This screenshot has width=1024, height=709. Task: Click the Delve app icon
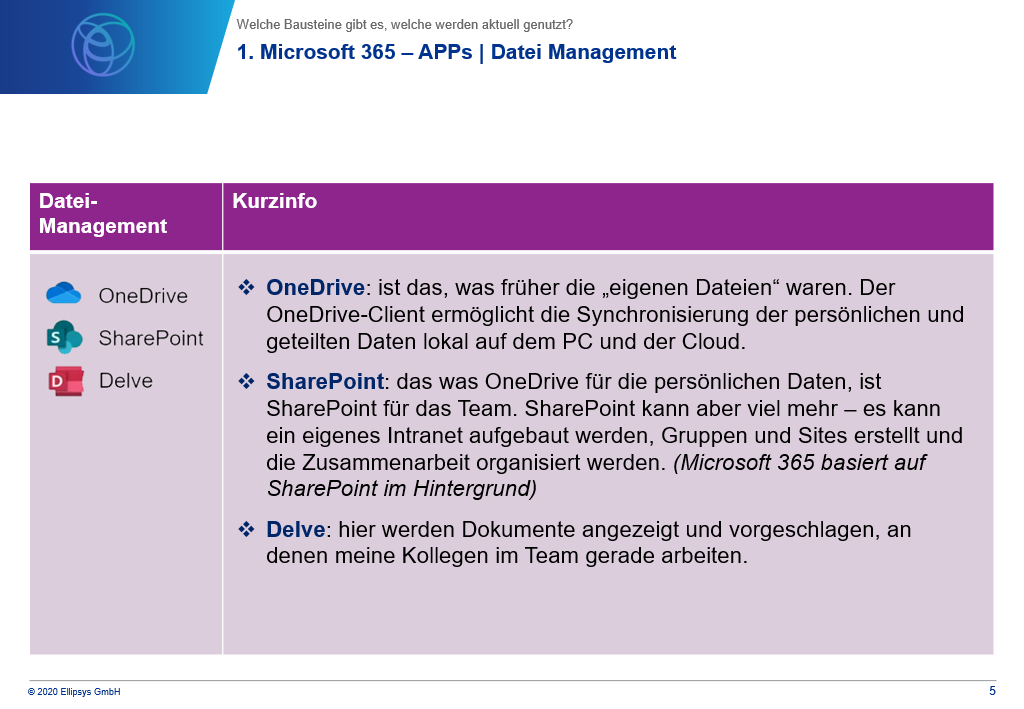tap(65, 381)
